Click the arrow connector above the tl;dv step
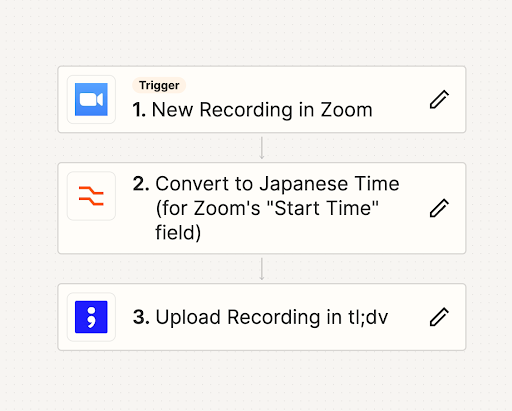Viewport: 512px width, 411px height. click(x=262, y=269)
